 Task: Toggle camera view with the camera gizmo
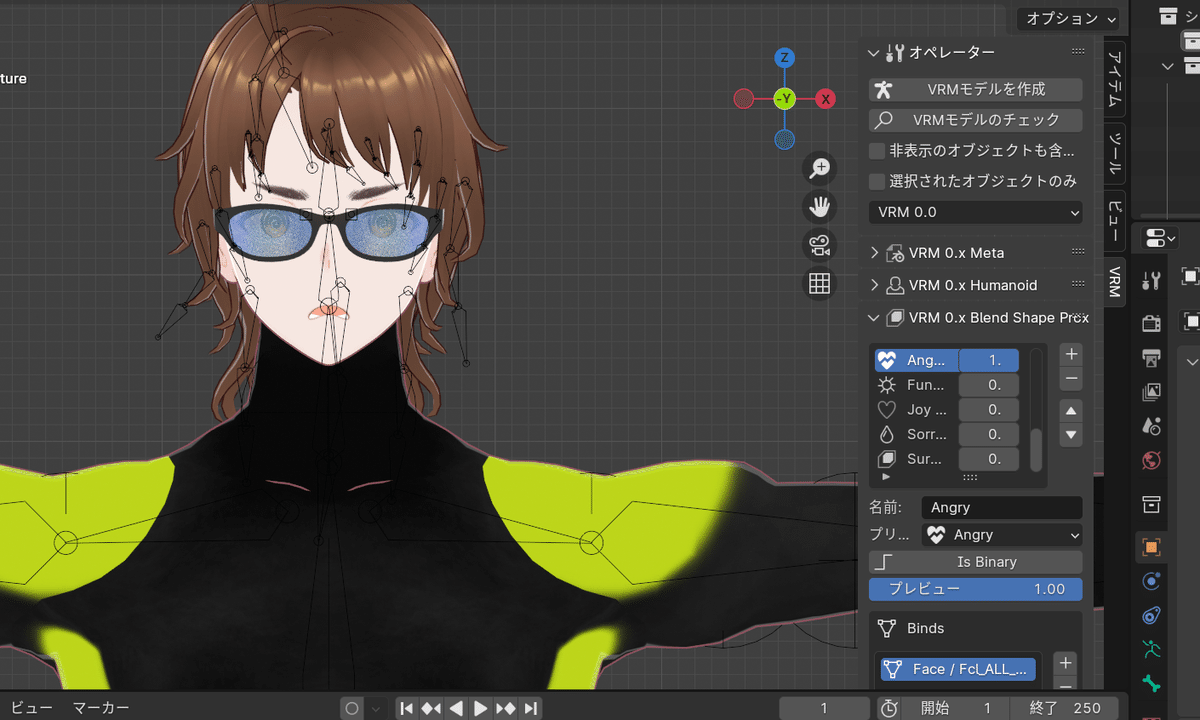[820, 245]
